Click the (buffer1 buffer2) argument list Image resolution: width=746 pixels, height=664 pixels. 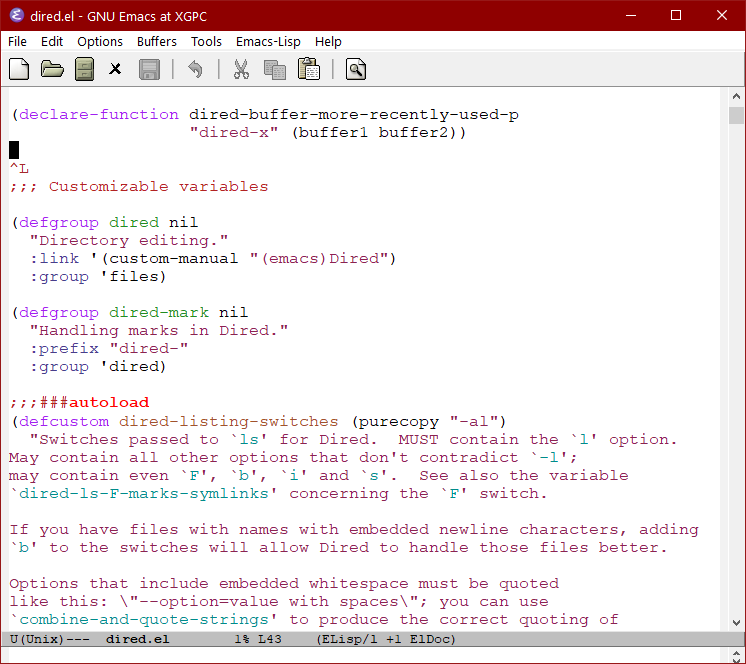[x=374, y=133]
